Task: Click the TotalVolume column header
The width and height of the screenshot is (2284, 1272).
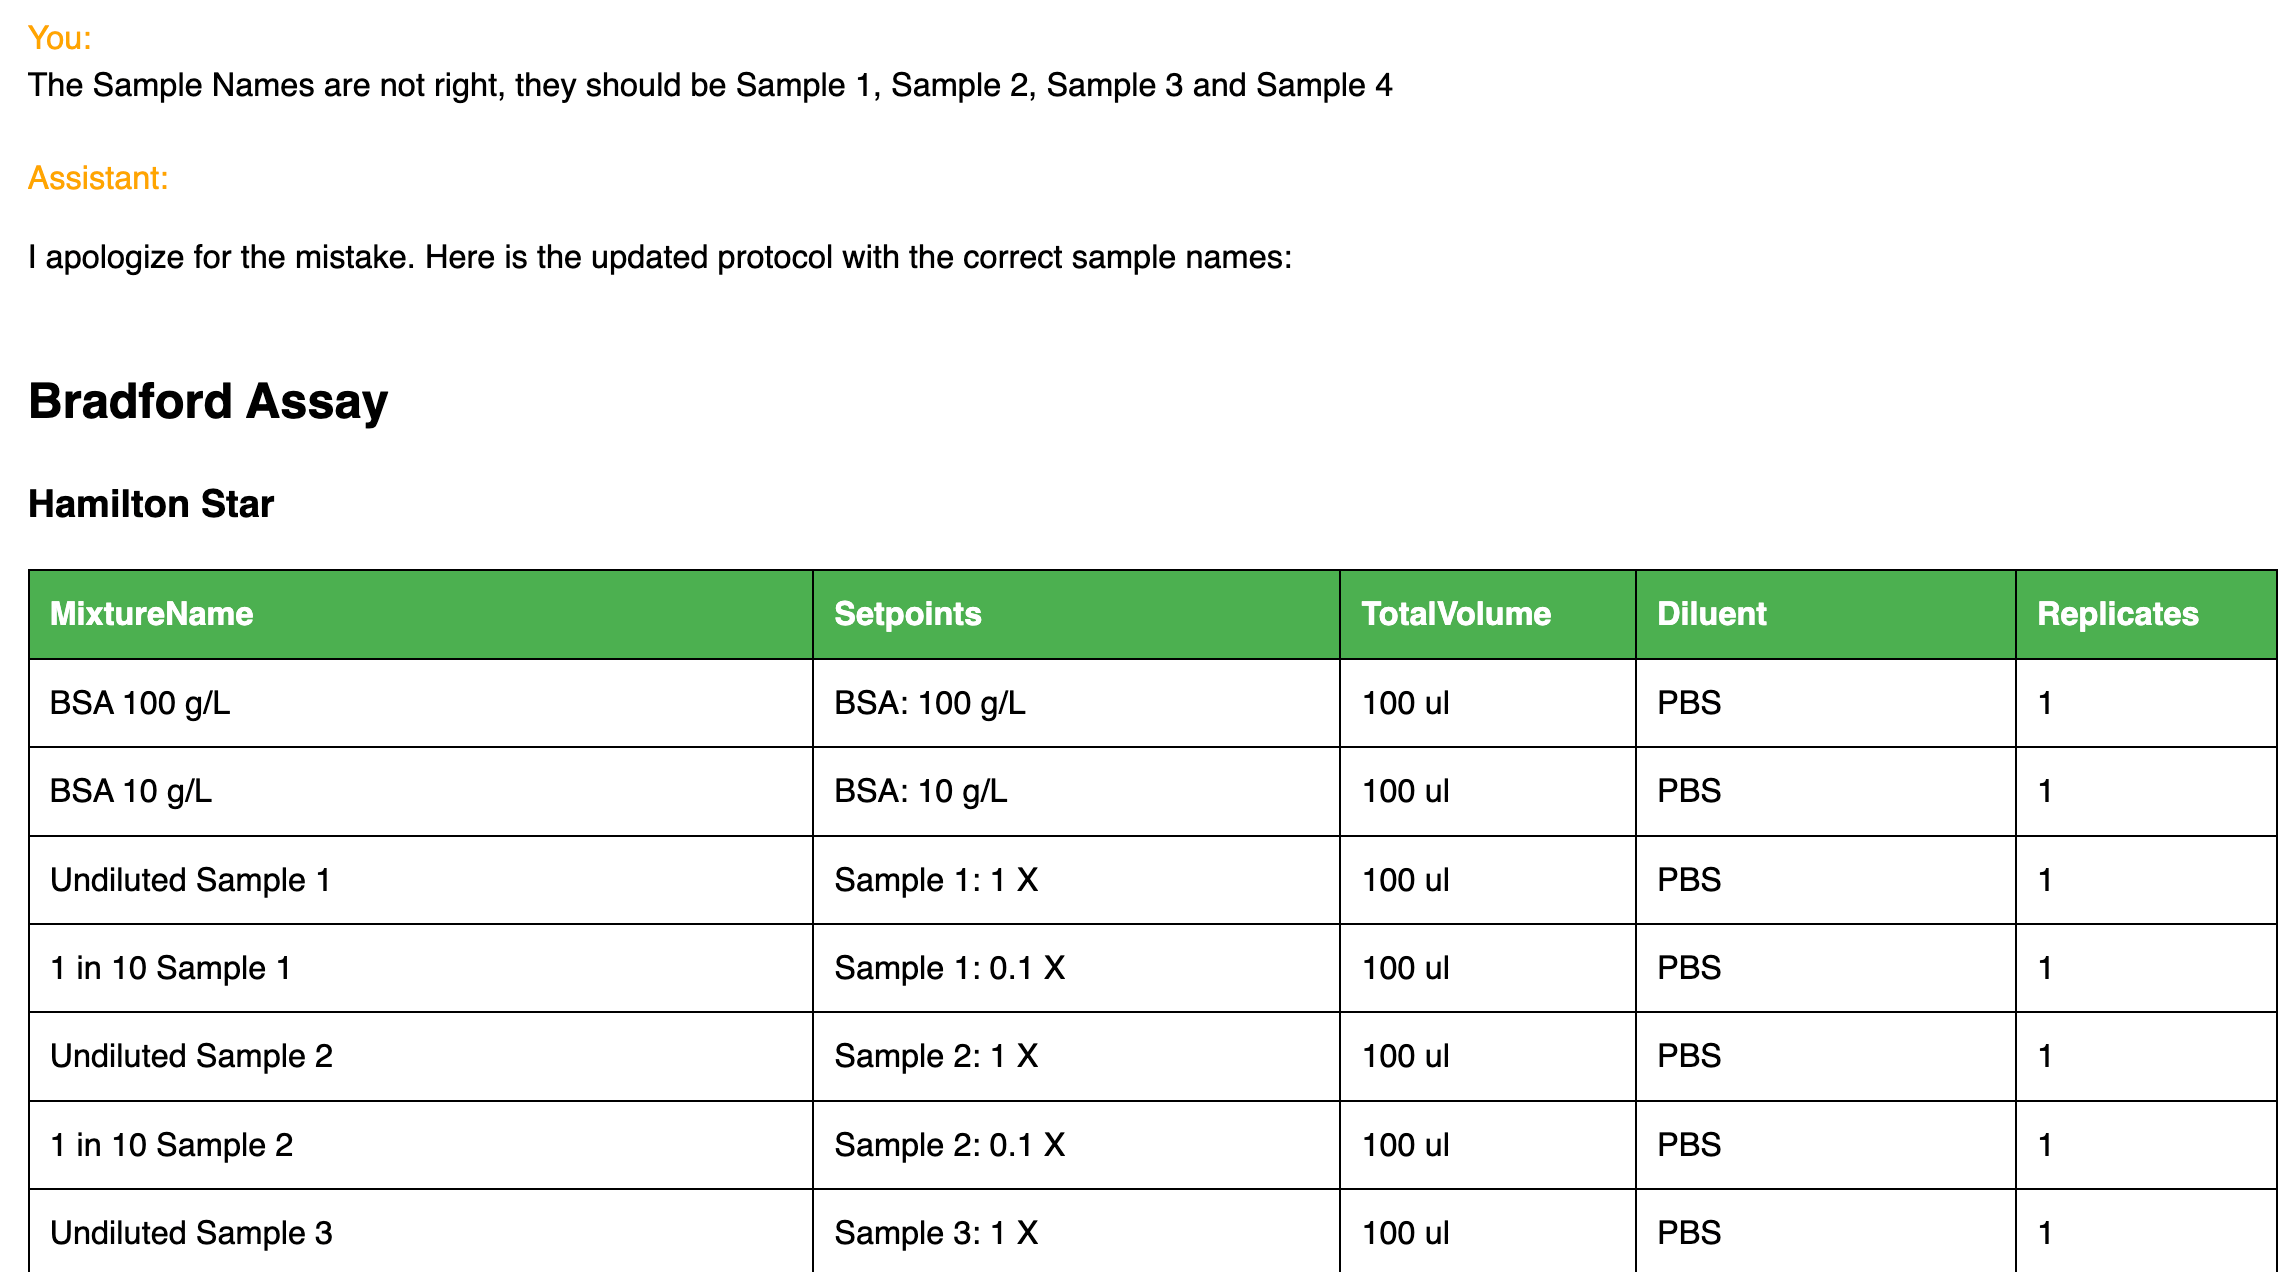Action: pyautogui.click(x=1455, y=614)
